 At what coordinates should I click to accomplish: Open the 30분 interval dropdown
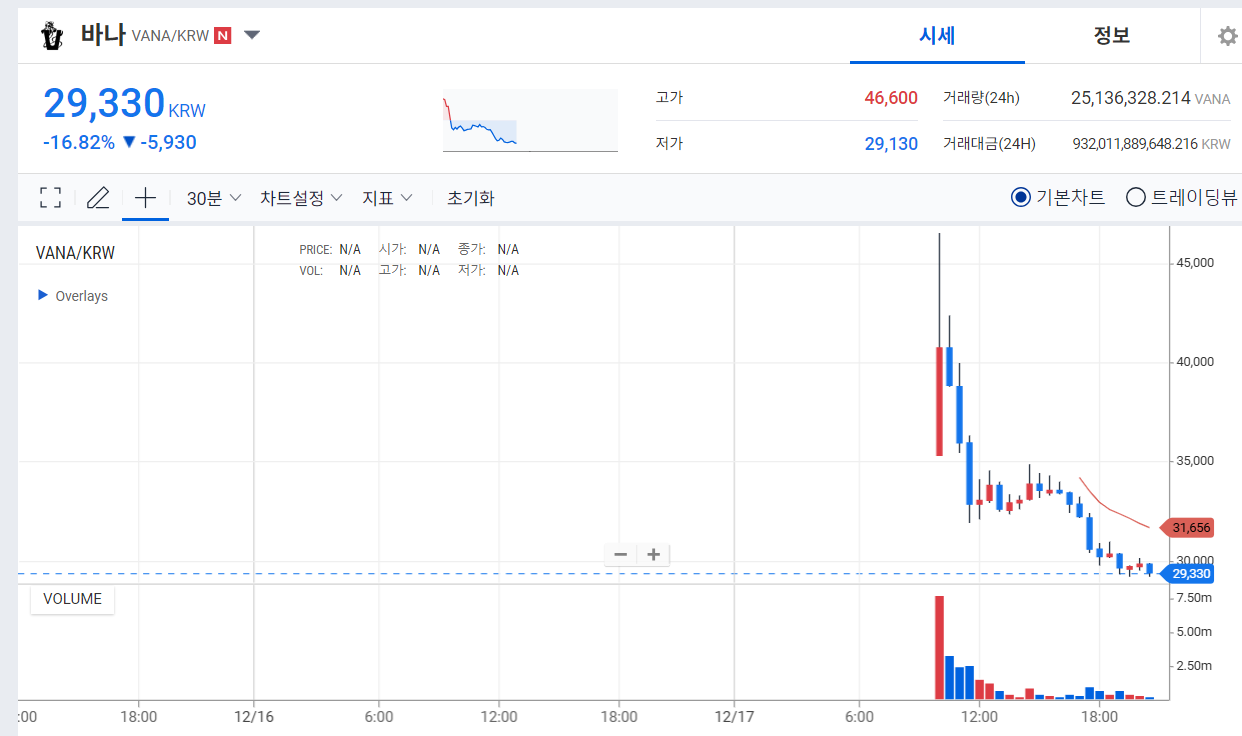[214, 198]
